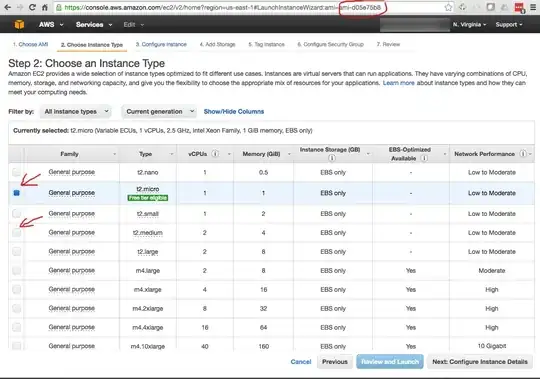The width and height of the screenshot is (540, 379).
Task: Click the orange AWS cube logo
Action: (x=19, y=24)
